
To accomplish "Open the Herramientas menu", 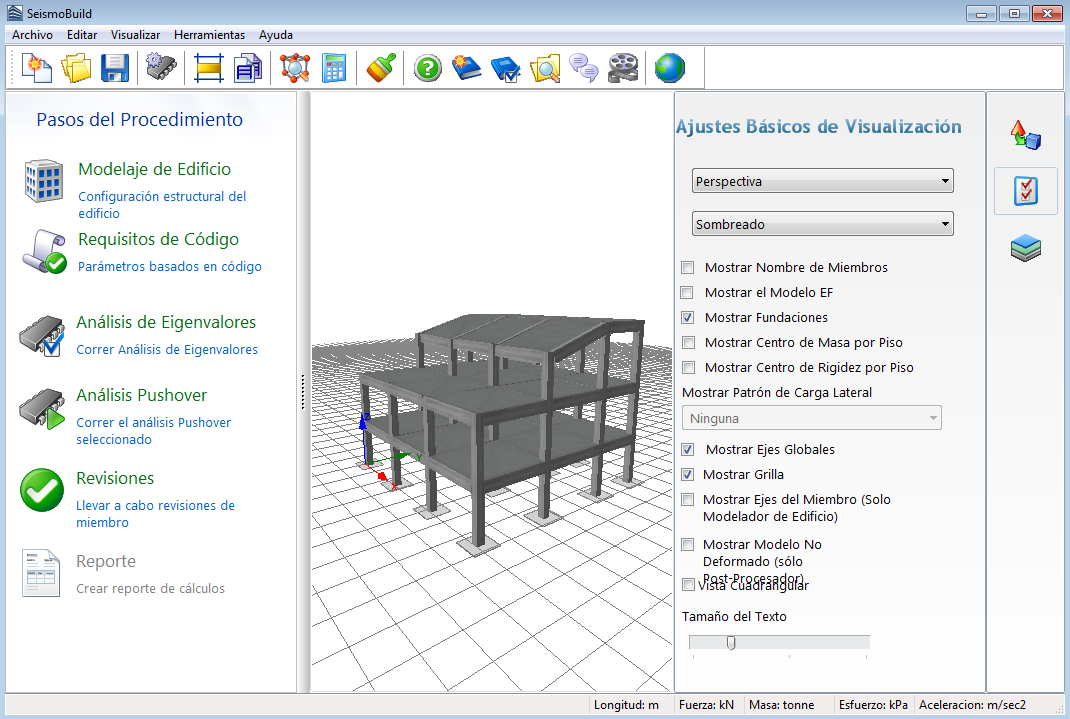I will [x=209, y=34].
